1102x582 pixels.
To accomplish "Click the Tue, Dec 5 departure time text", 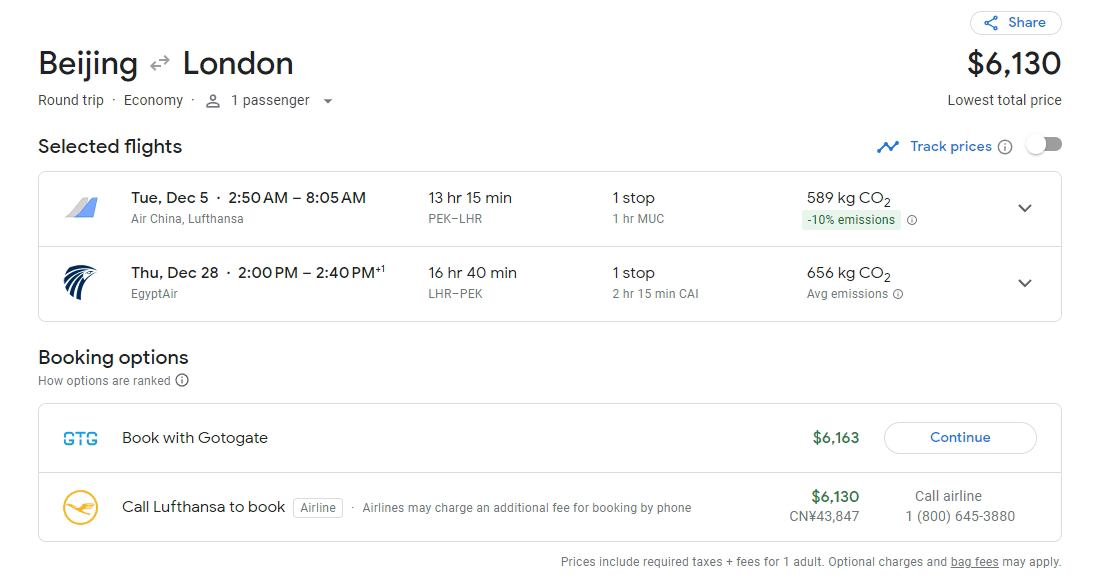I will click(x=248, y=198).
